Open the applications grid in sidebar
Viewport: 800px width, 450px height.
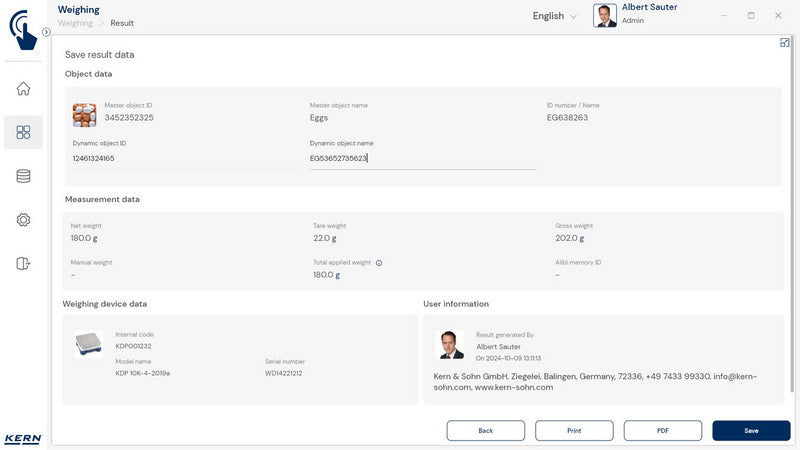point(23,133)
